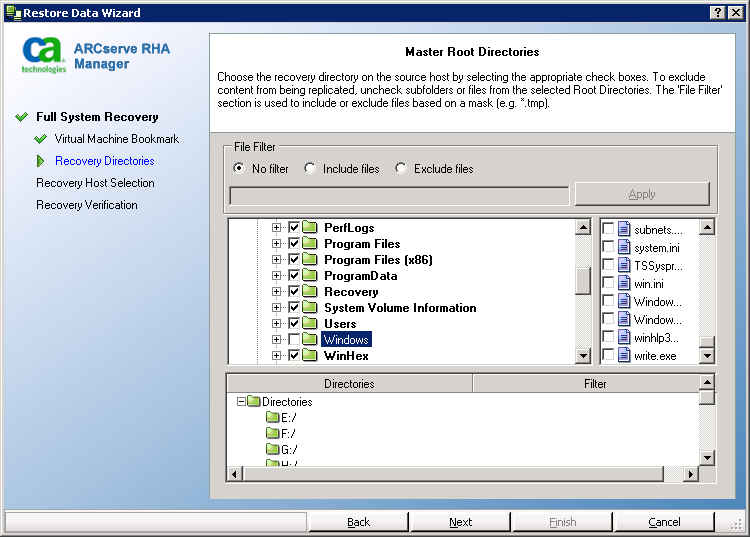The height and width of the screenshot is (537, 750).
Task: Select the Exclude files radio button
Action: tap(401, 169)
